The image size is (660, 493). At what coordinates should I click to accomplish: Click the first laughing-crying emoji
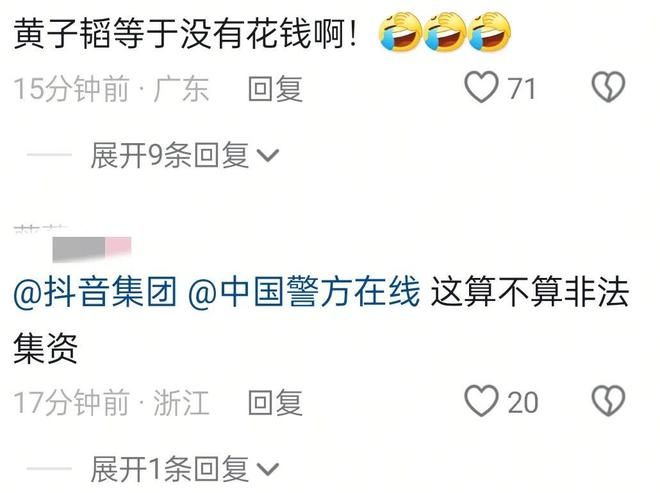click(x=400, y=32)
